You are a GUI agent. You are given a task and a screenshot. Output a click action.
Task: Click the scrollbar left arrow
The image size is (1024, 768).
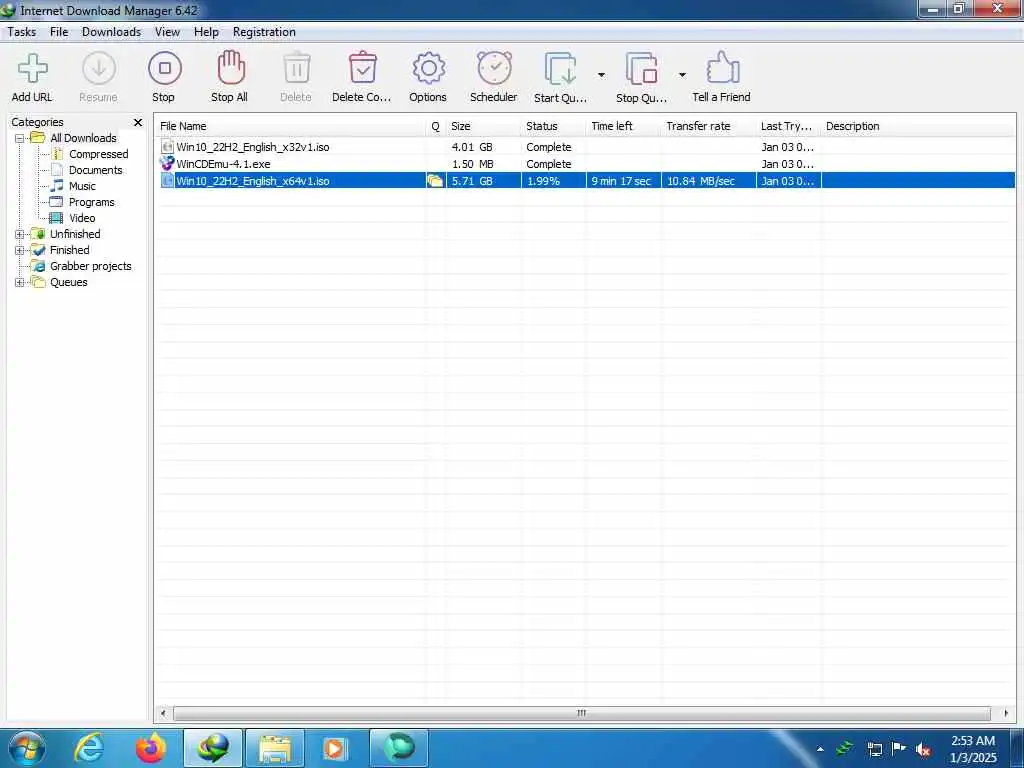[x=163, y=713]
